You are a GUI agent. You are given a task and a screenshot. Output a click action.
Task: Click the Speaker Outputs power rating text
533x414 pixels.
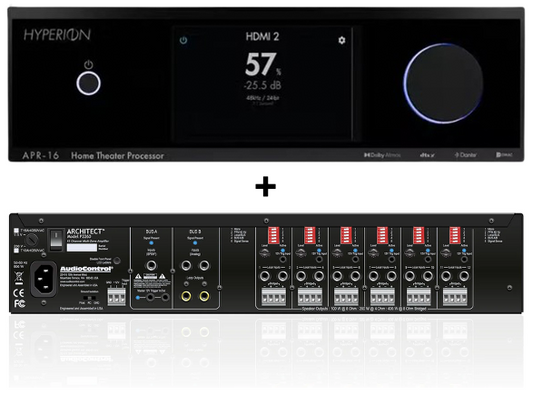pos(364,309)
